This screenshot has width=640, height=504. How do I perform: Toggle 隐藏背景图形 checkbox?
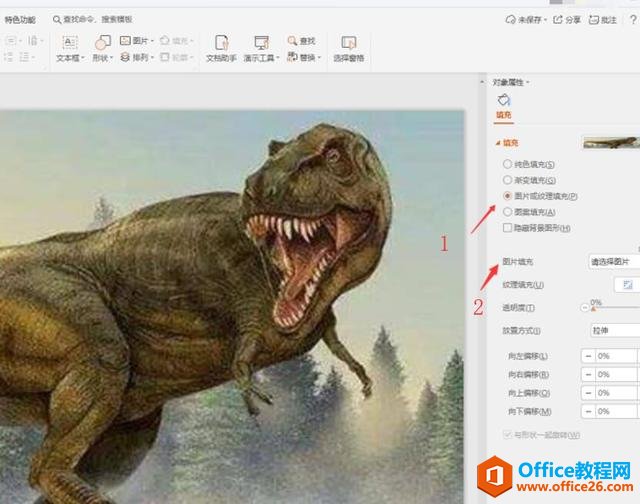pyautogui.click(x=507, y=228)
